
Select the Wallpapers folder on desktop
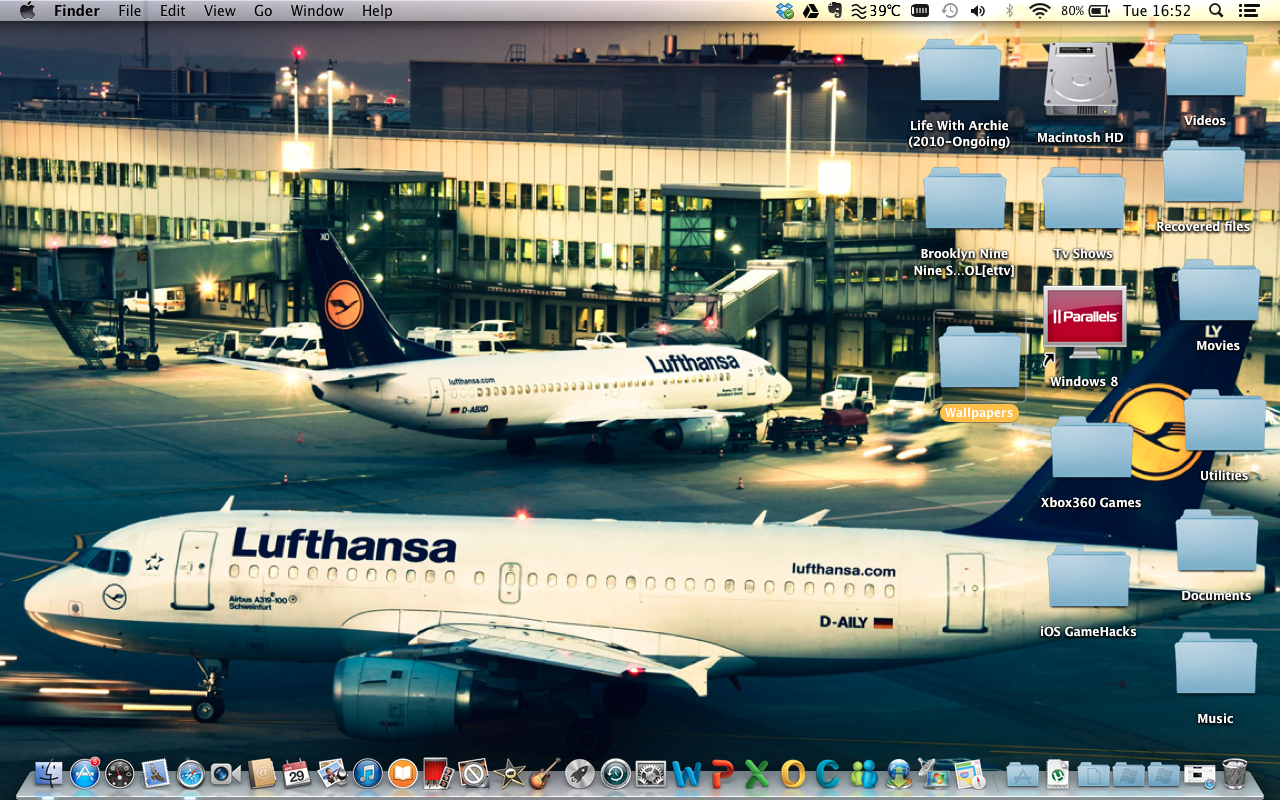(x=979, y=360)
